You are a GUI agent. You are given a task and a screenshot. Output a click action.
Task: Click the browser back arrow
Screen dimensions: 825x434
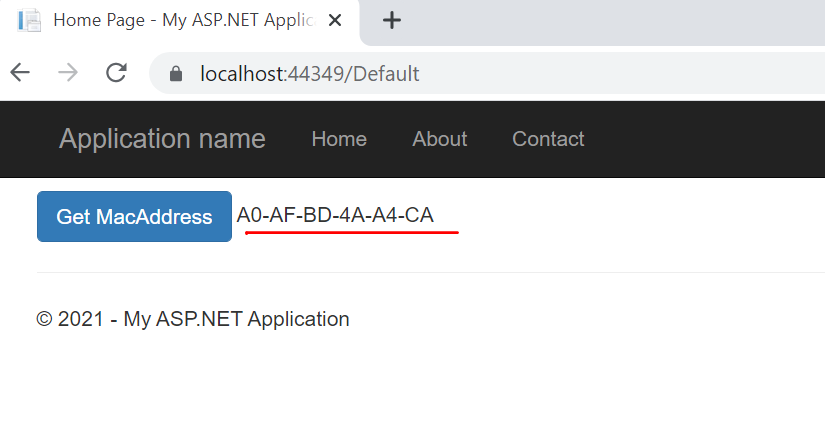[20, 73]
